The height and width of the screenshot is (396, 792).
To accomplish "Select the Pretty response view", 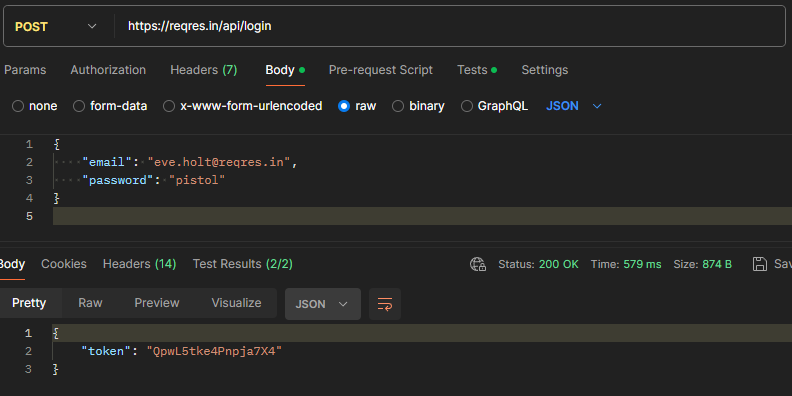I will click(x=29, y=303).
